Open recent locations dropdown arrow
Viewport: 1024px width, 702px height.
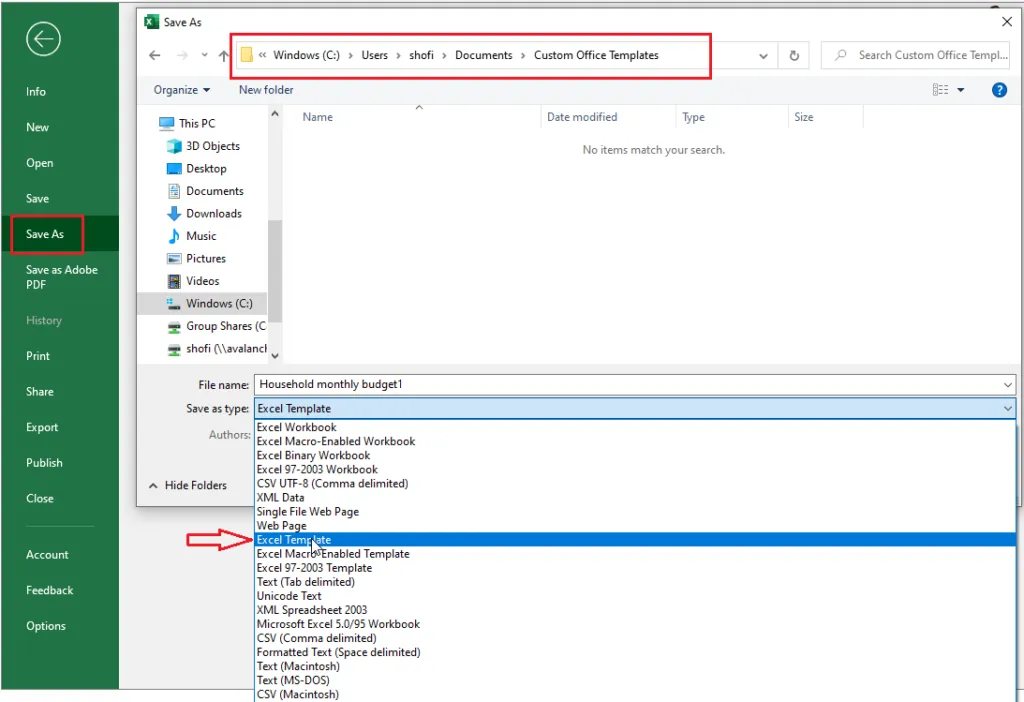click(204, 56)
